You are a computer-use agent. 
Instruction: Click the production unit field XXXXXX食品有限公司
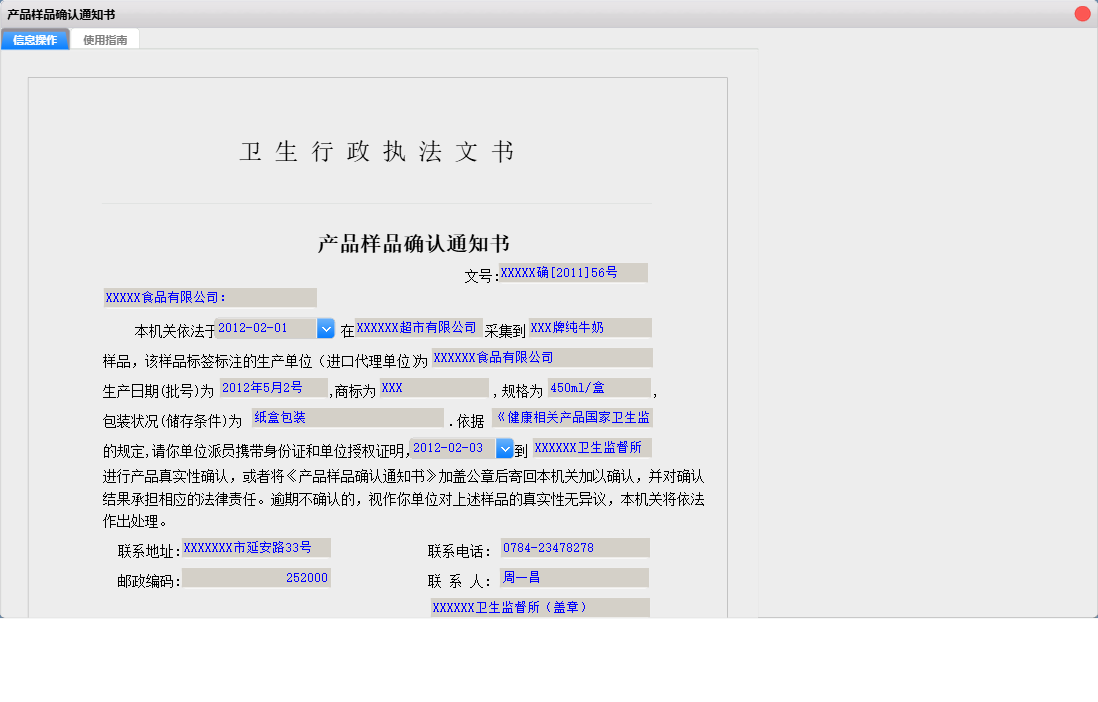coord(540,357)
